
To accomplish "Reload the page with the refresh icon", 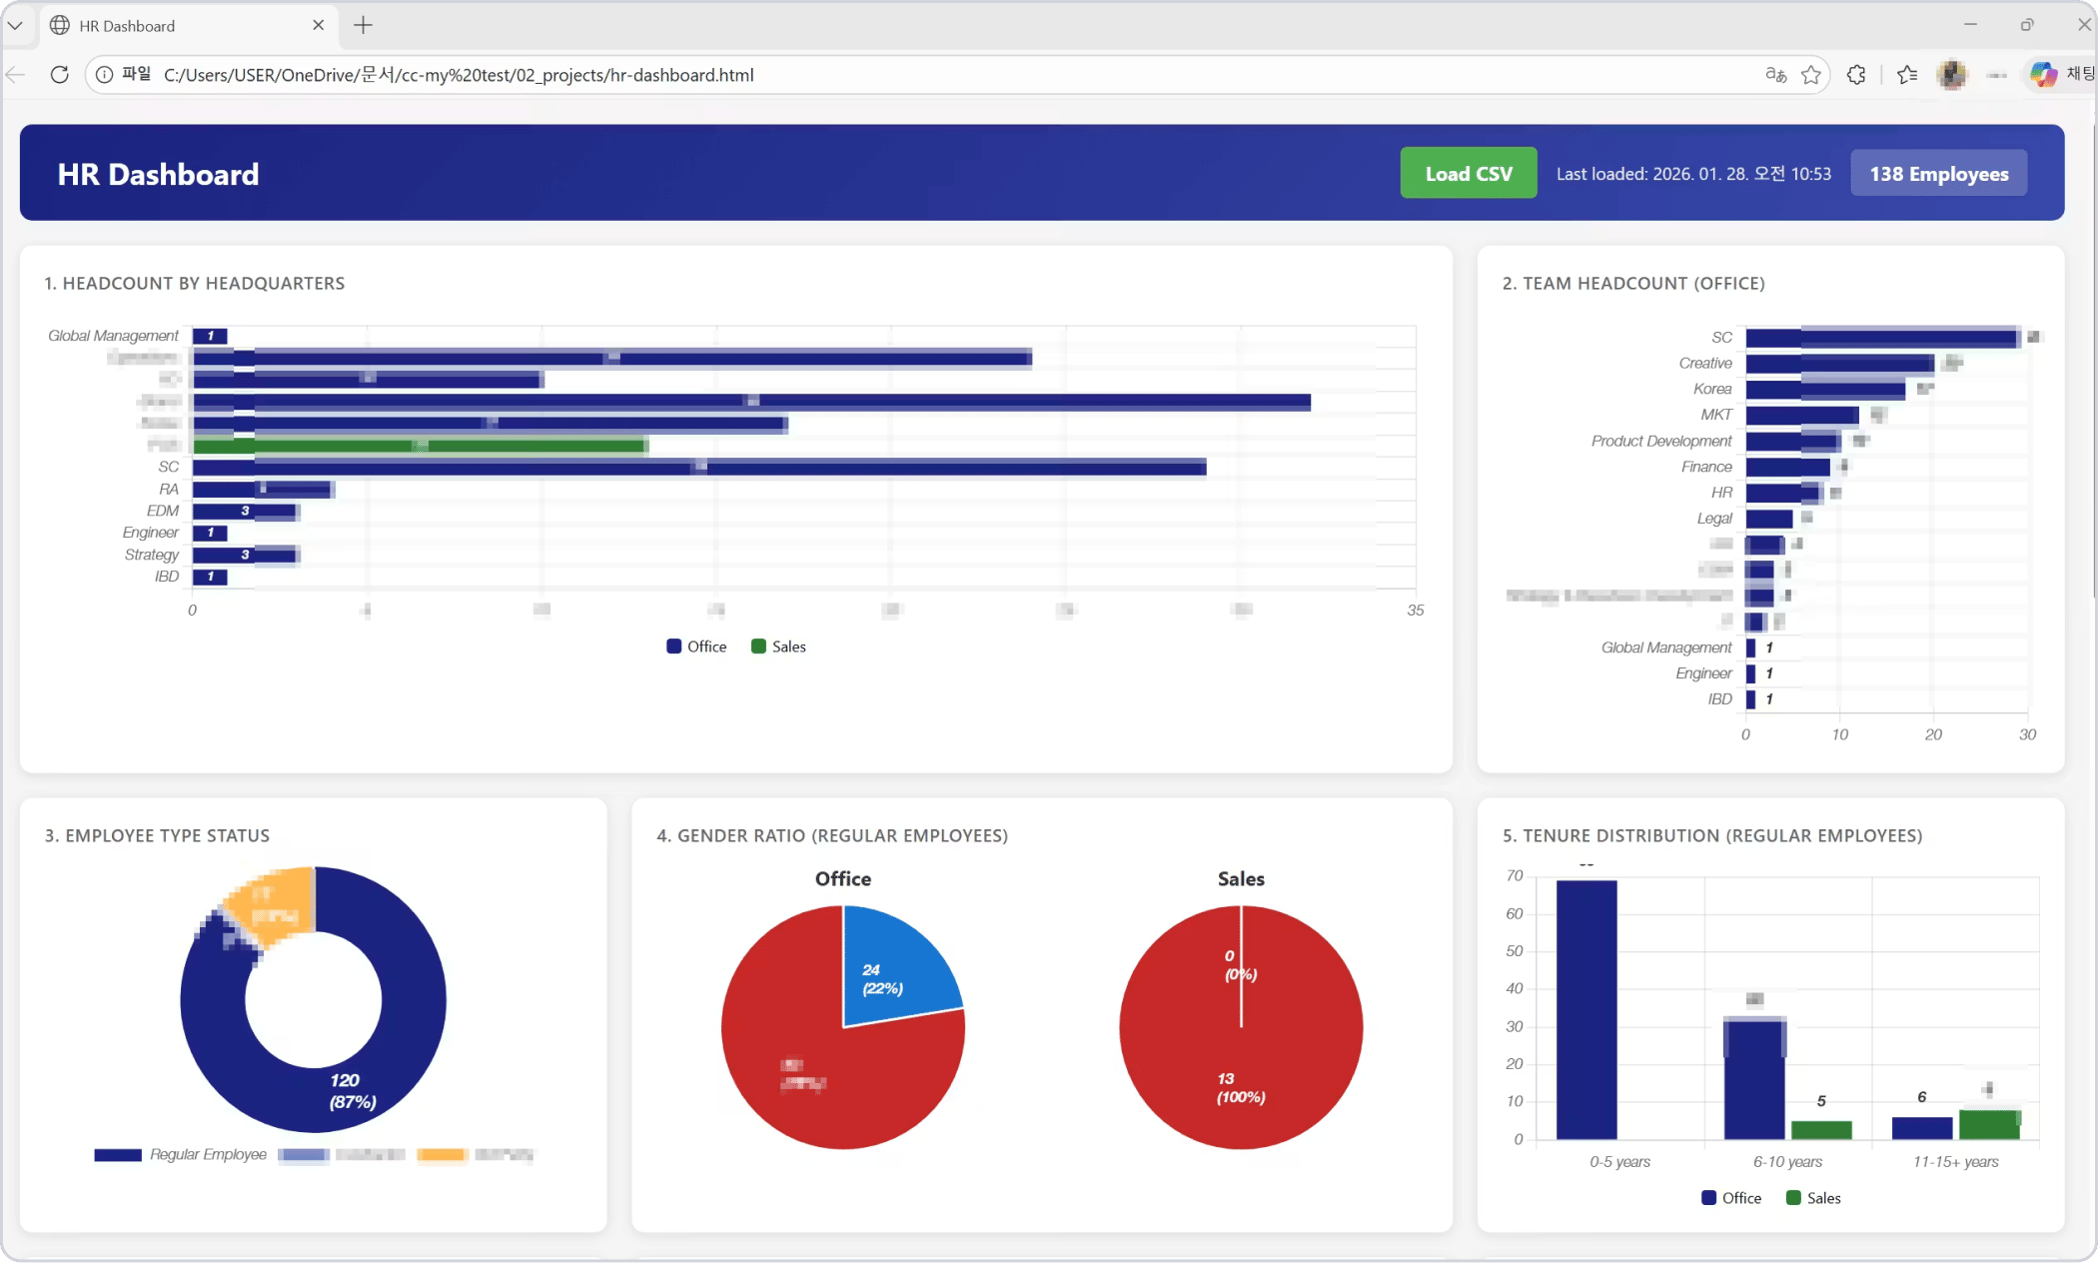I will (x=59, y=75).
